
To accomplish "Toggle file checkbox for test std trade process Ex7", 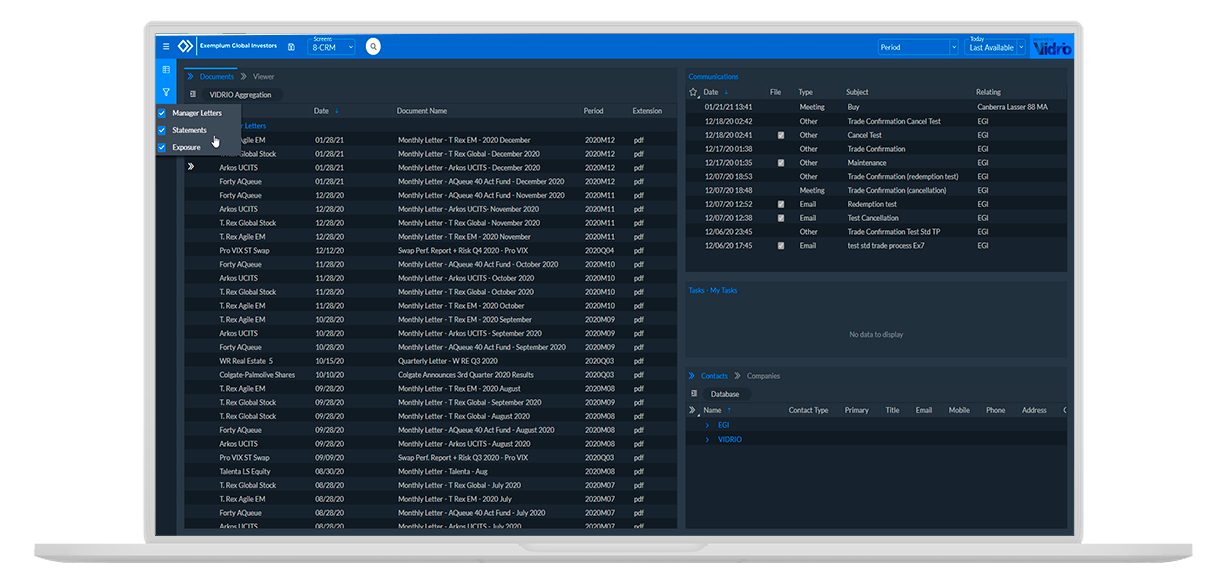I will [781, 245].
